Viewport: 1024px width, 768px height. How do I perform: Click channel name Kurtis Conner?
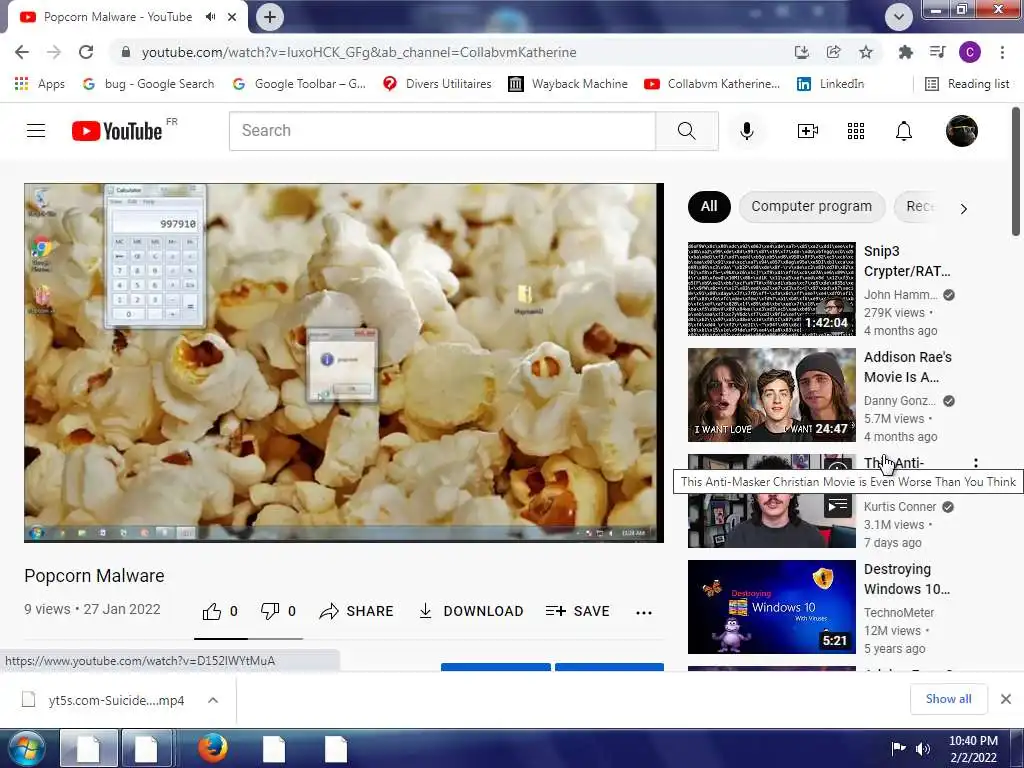pos(900,507)
